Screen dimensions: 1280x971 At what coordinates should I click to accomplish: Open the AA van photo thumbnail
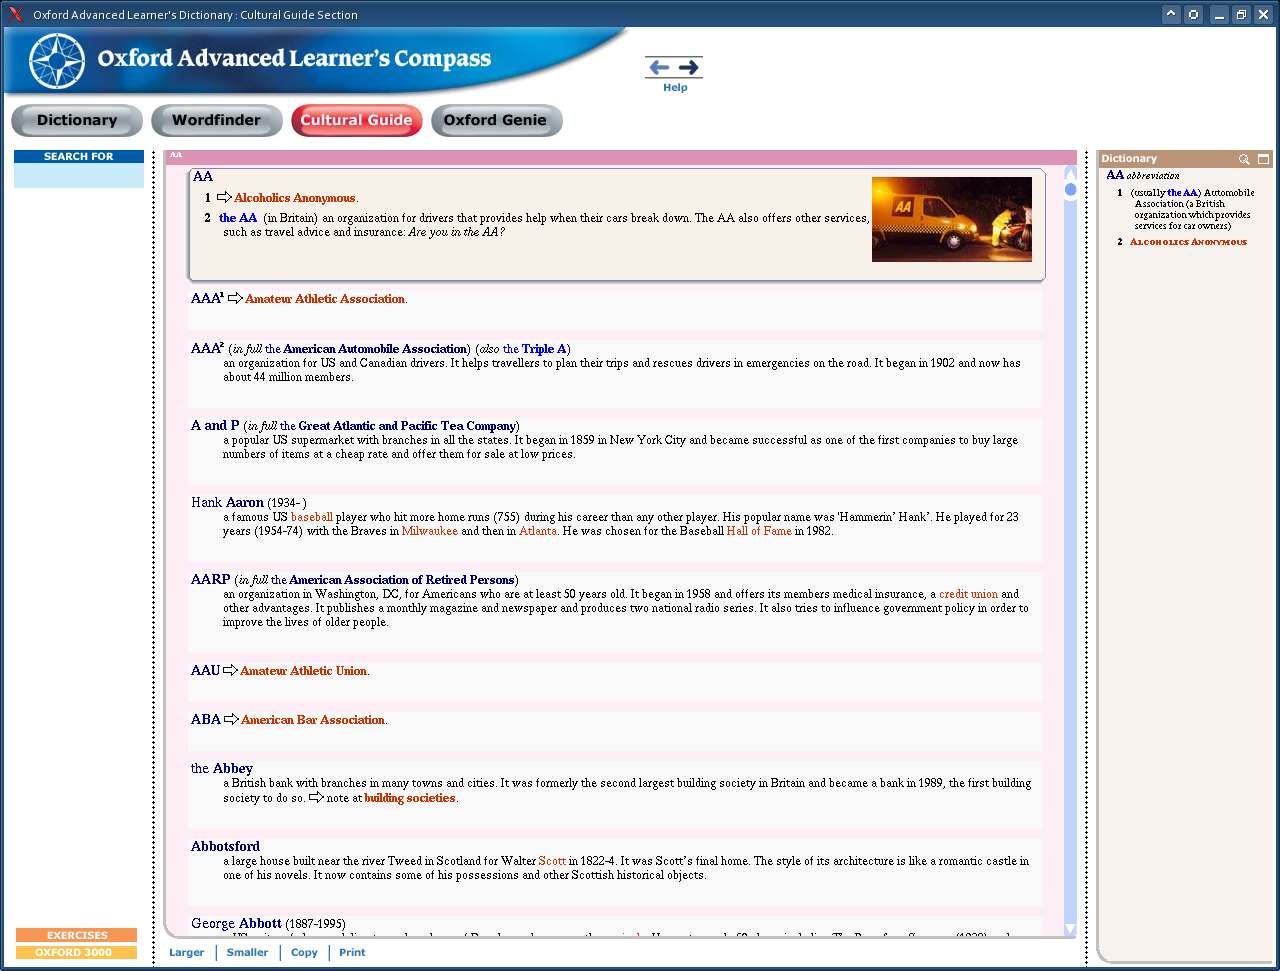point(951,219)
